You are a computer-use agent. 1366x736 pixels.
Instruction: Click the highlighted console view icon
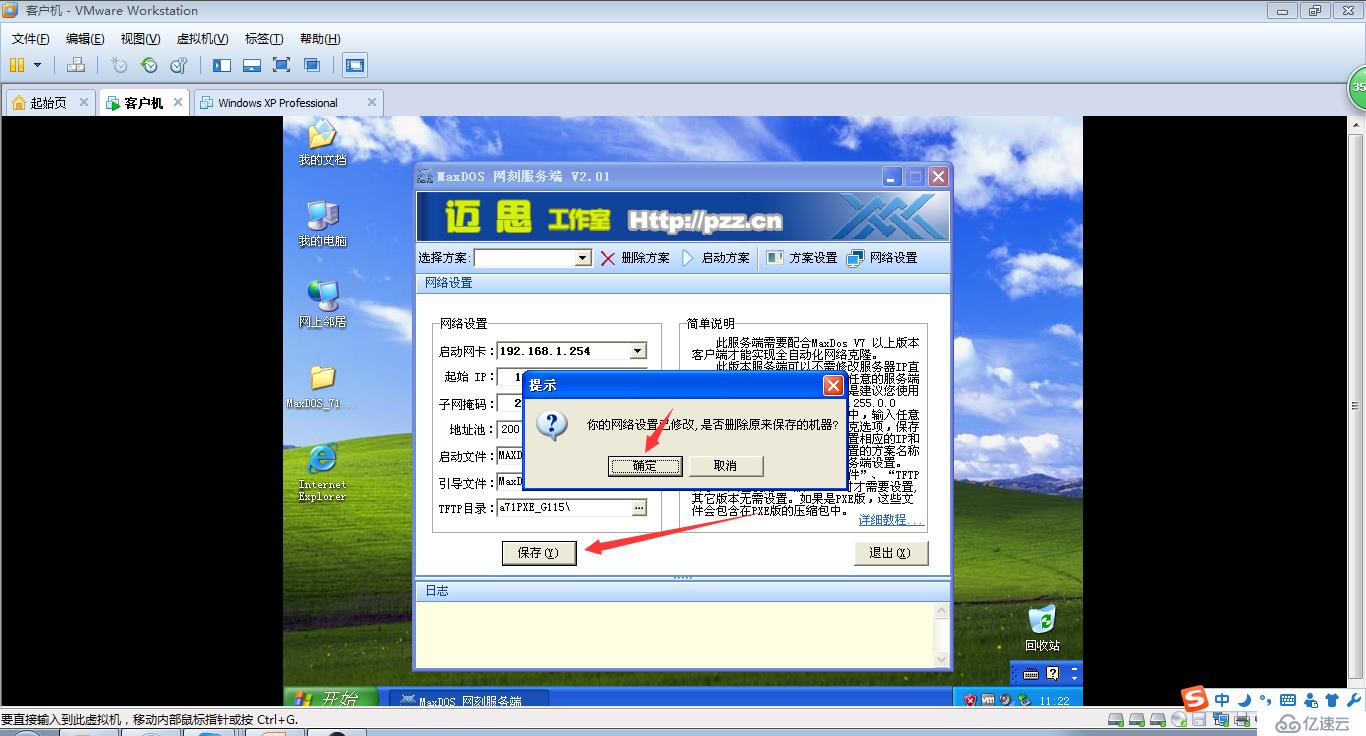coord(355,65)
